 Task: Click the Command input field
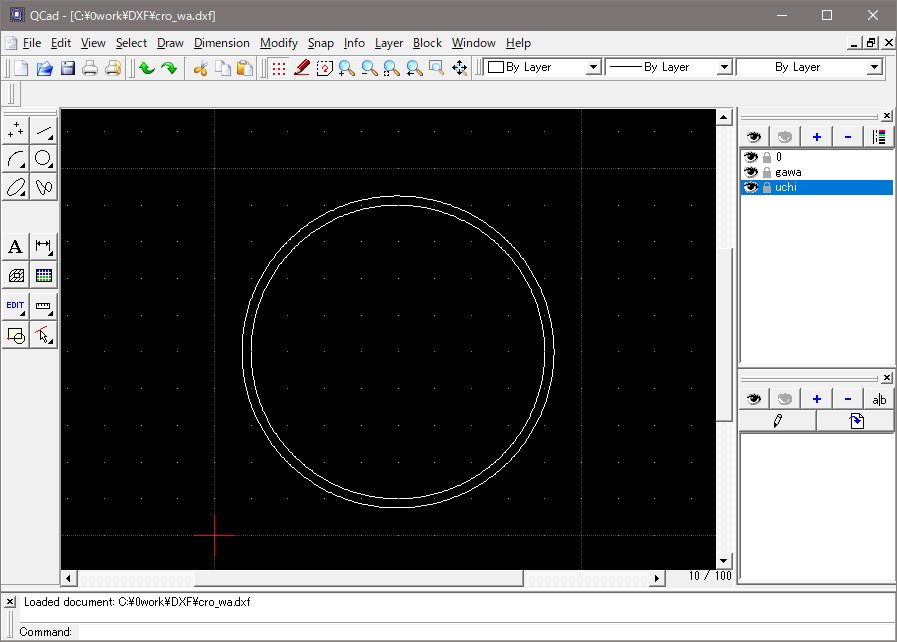tap(480, 632)
